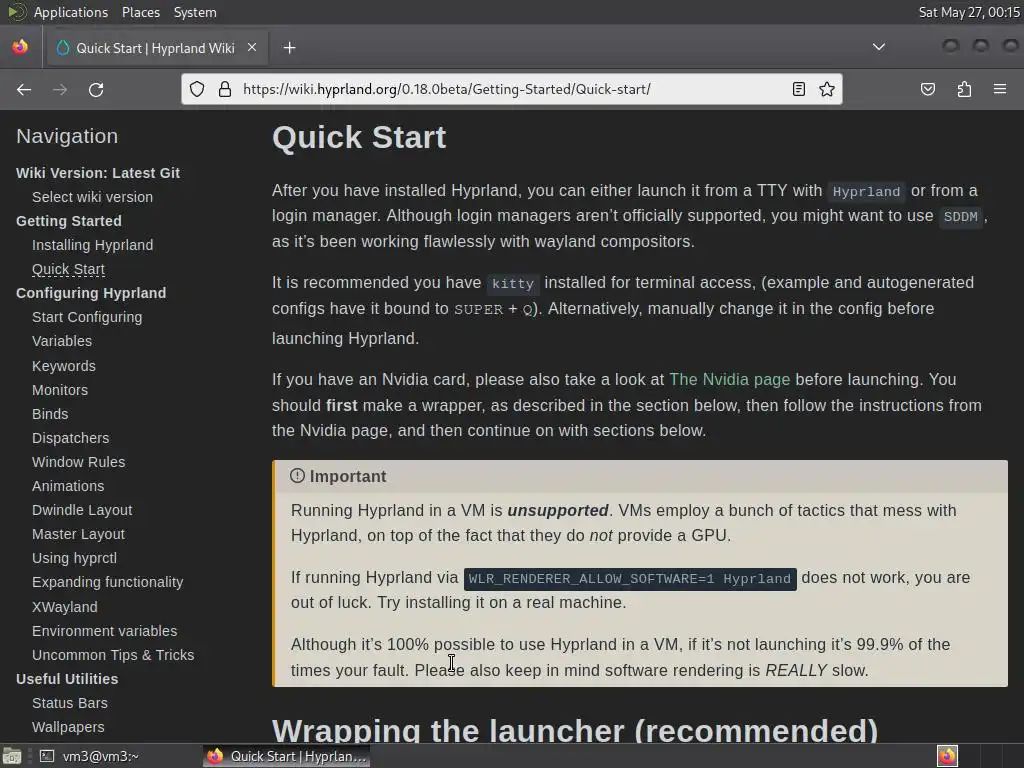Bookmark this page with the star

[x=827, y=89]
